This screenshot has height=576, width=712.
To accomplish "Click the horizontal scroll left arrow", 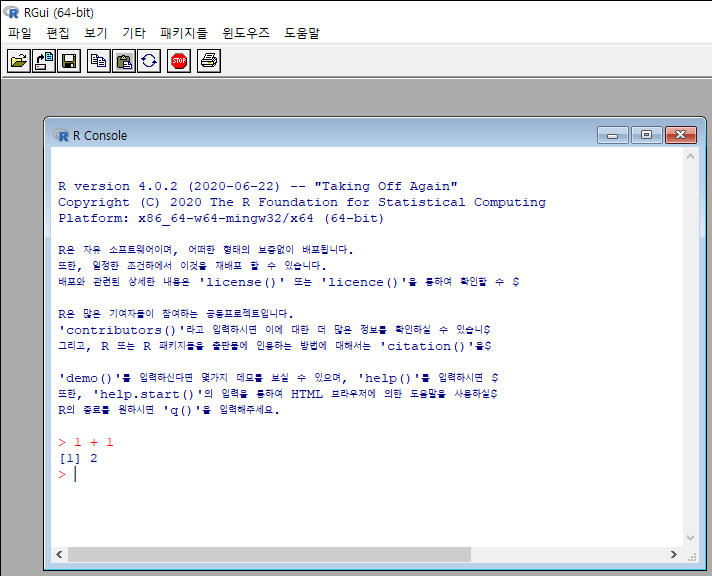I will coord(59,555).
